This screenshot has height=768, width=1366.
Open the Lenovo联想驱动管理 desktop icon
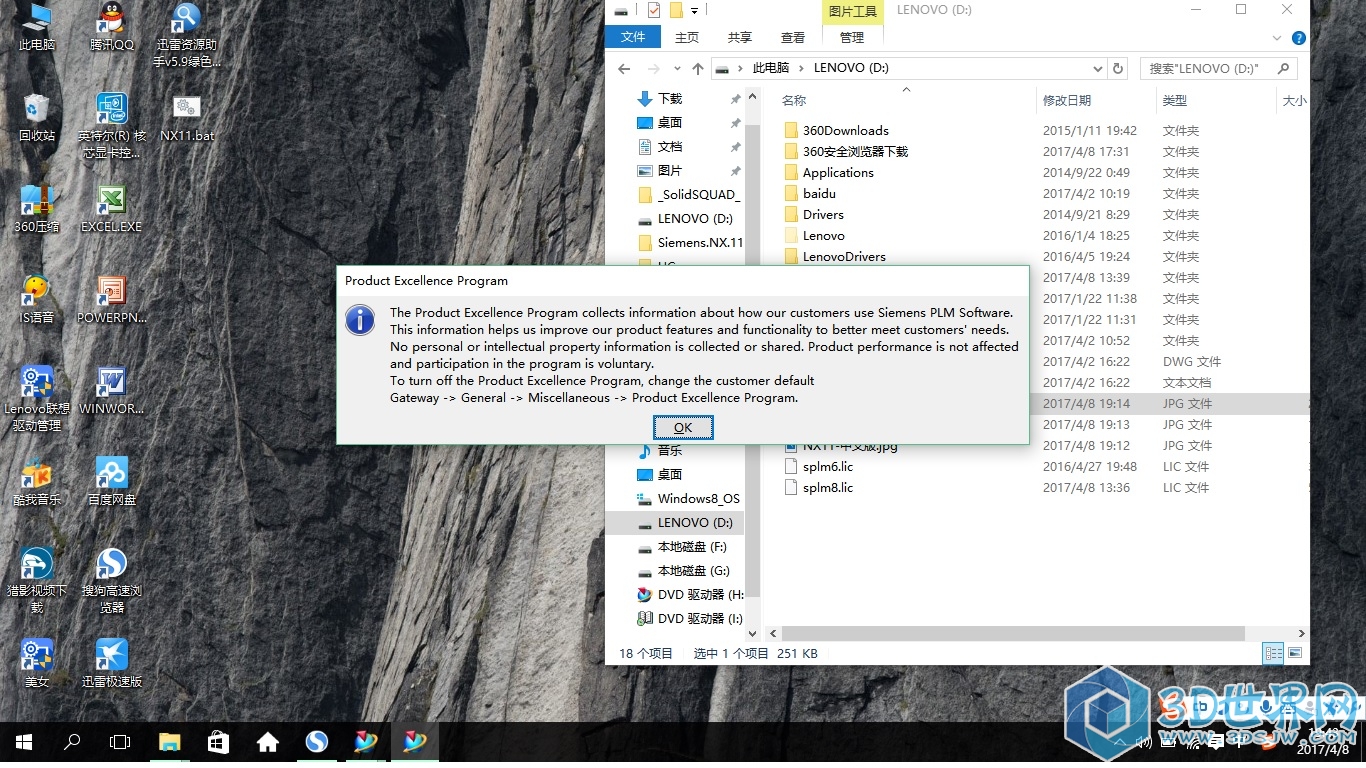click(x=37, y=399)
